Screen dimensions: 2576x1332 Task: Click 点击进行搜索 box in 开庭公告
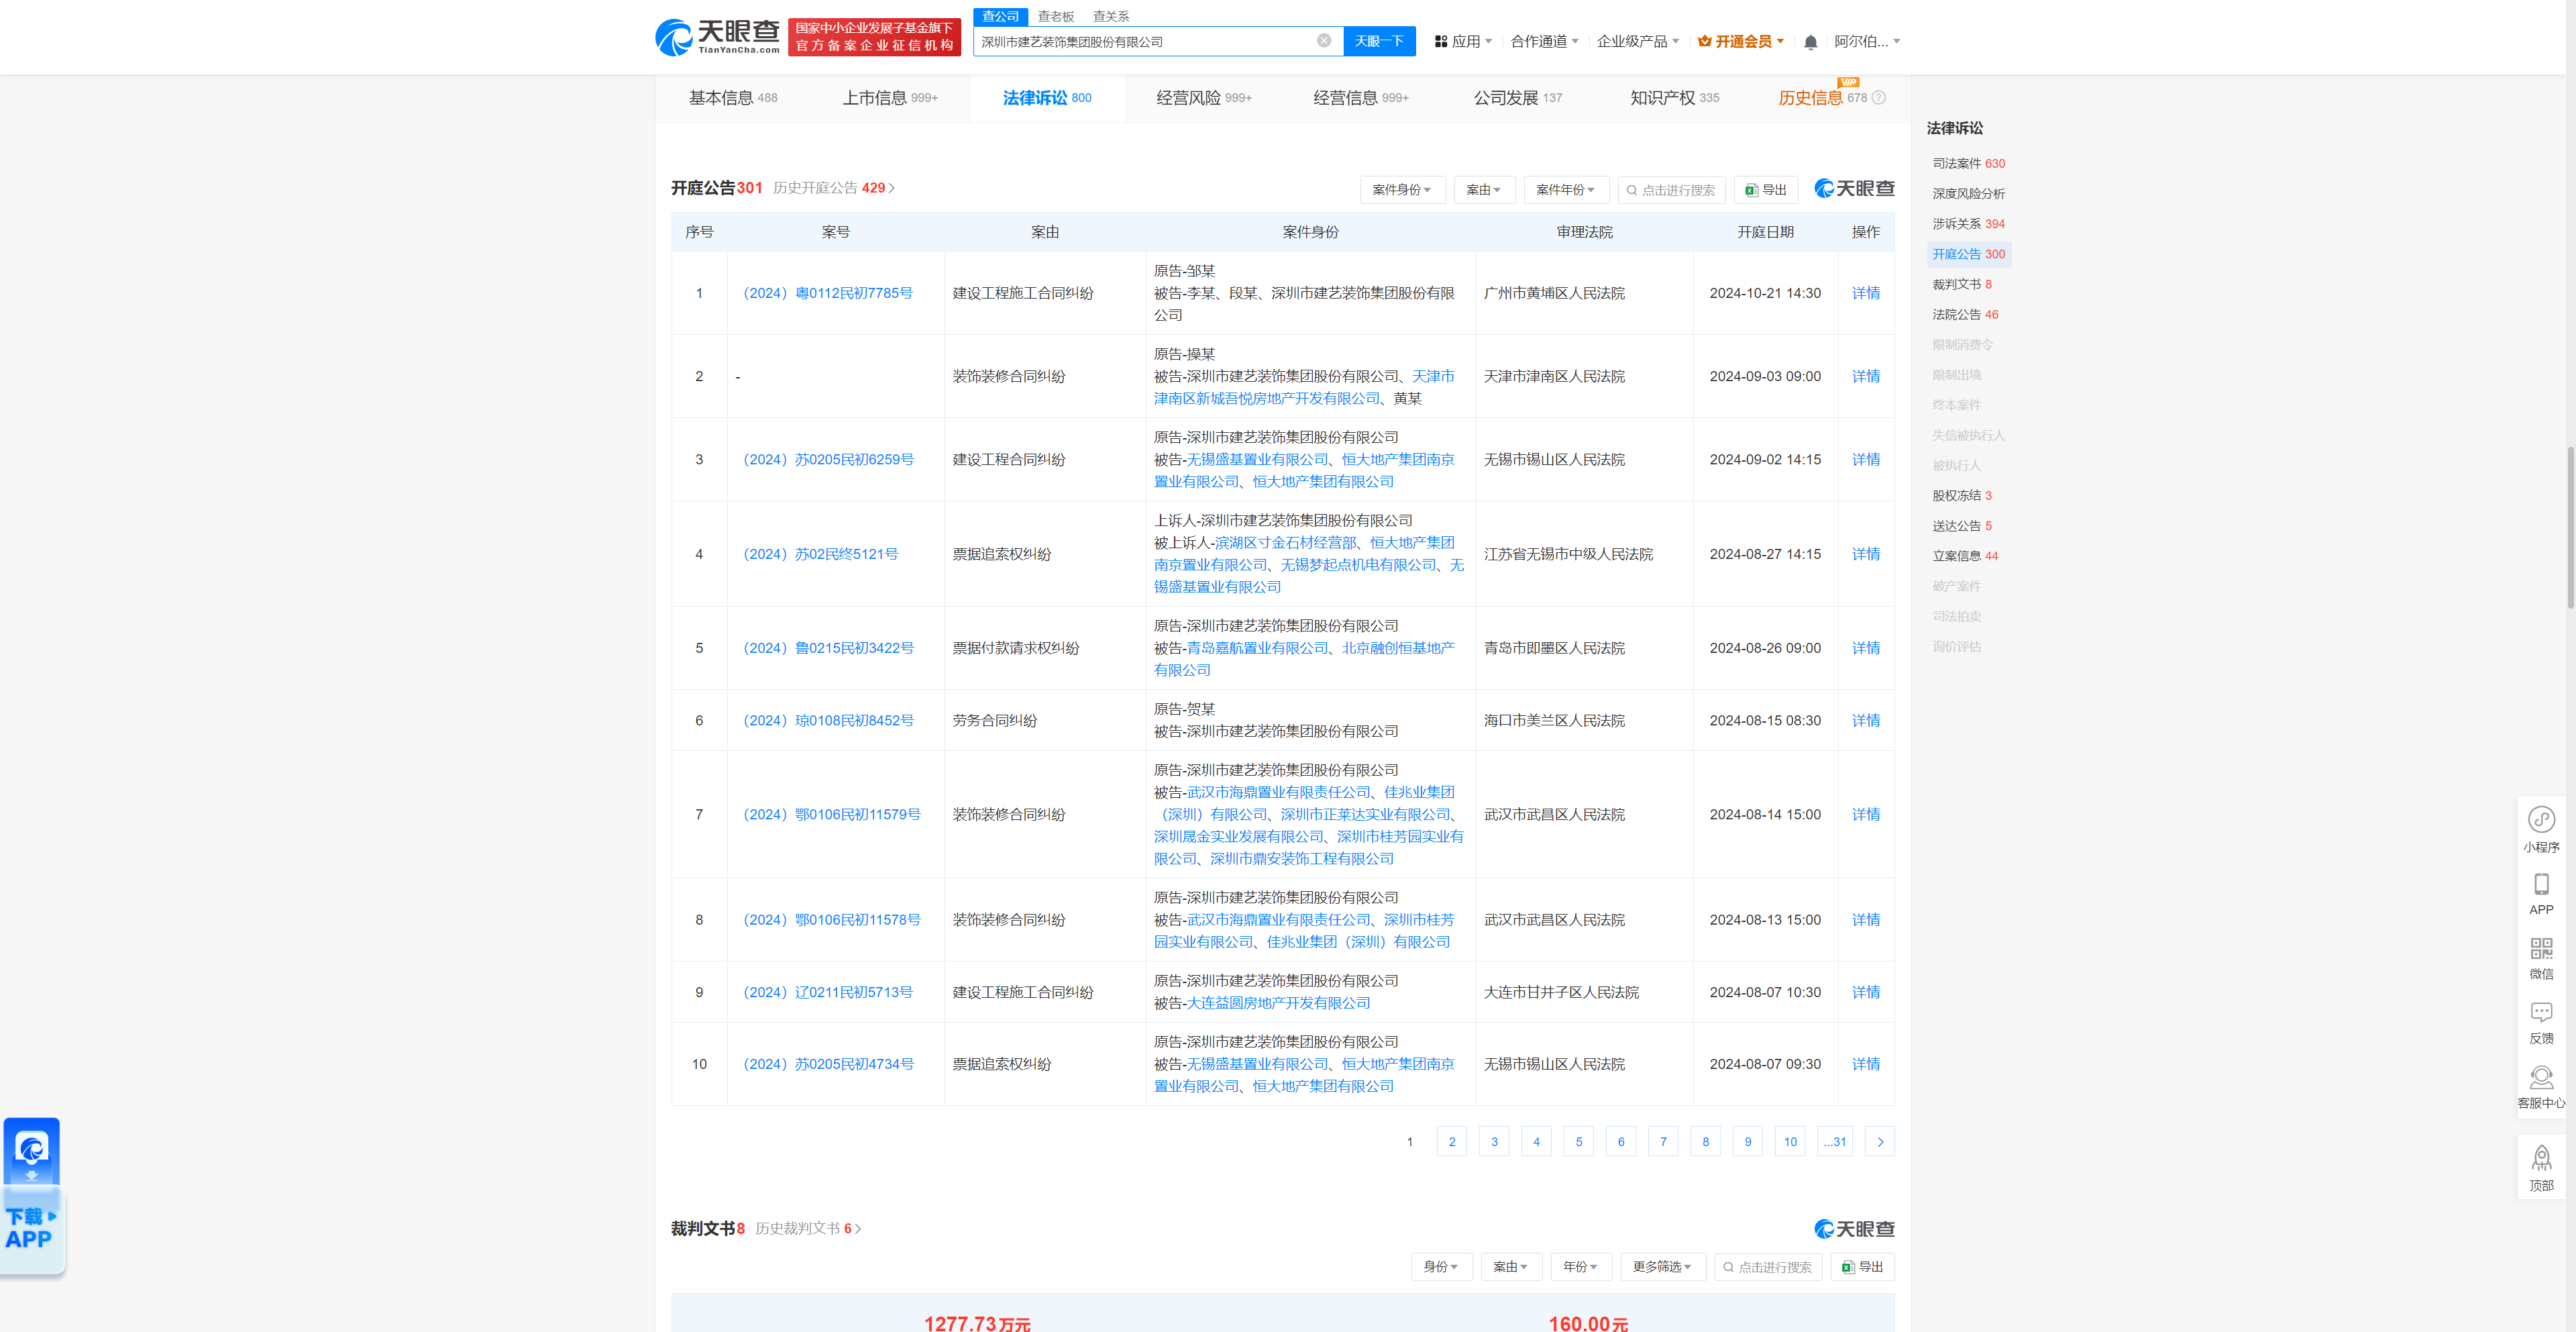click(x=1671, y=190)
